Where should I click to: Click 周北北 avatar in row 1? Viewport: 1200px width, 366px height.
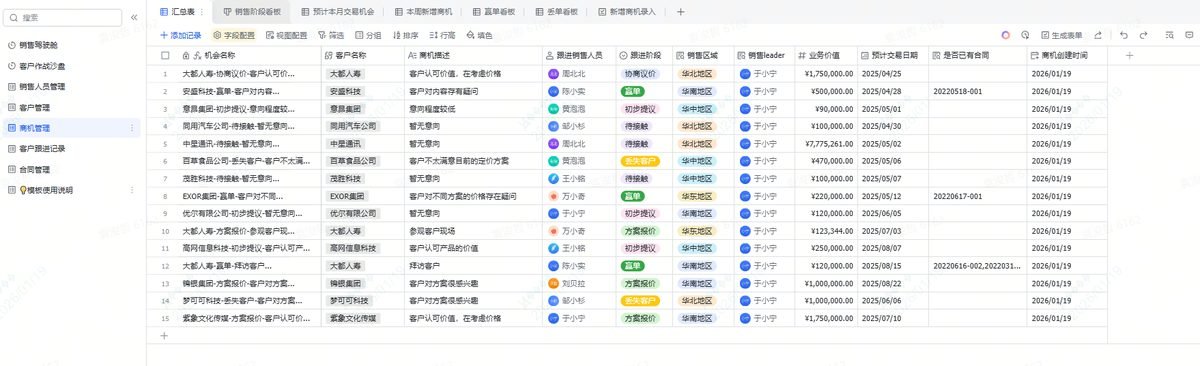click(553, 74)
